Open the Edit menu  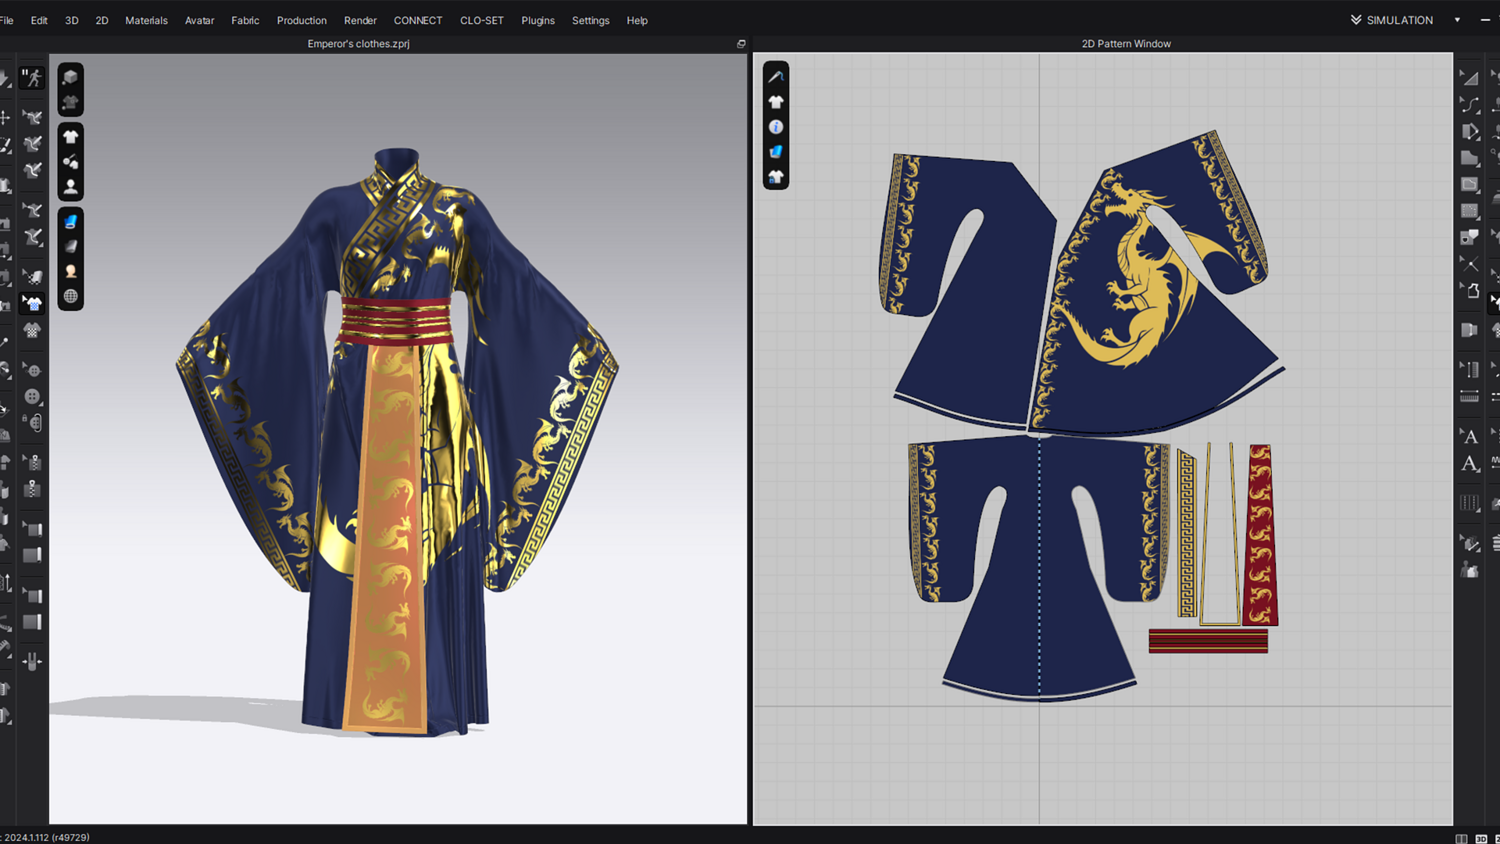39,20
